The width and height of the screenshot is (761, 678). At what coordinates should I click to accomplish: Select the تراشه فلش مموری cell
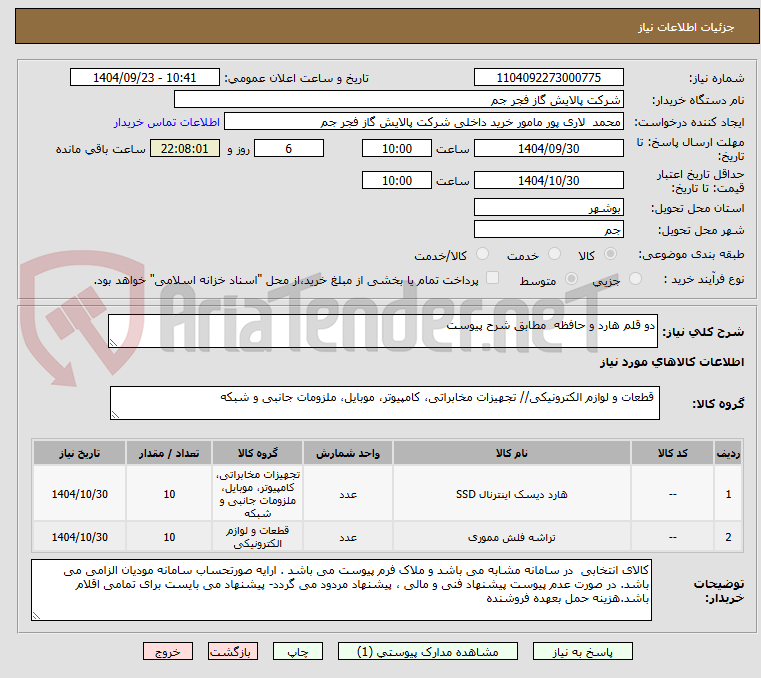coord(512,537)
